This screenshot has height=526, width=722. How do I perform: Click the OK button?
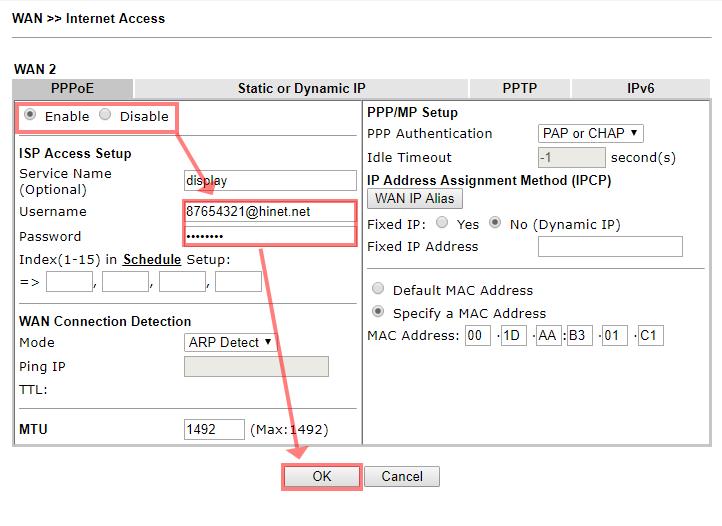(321, 477)
